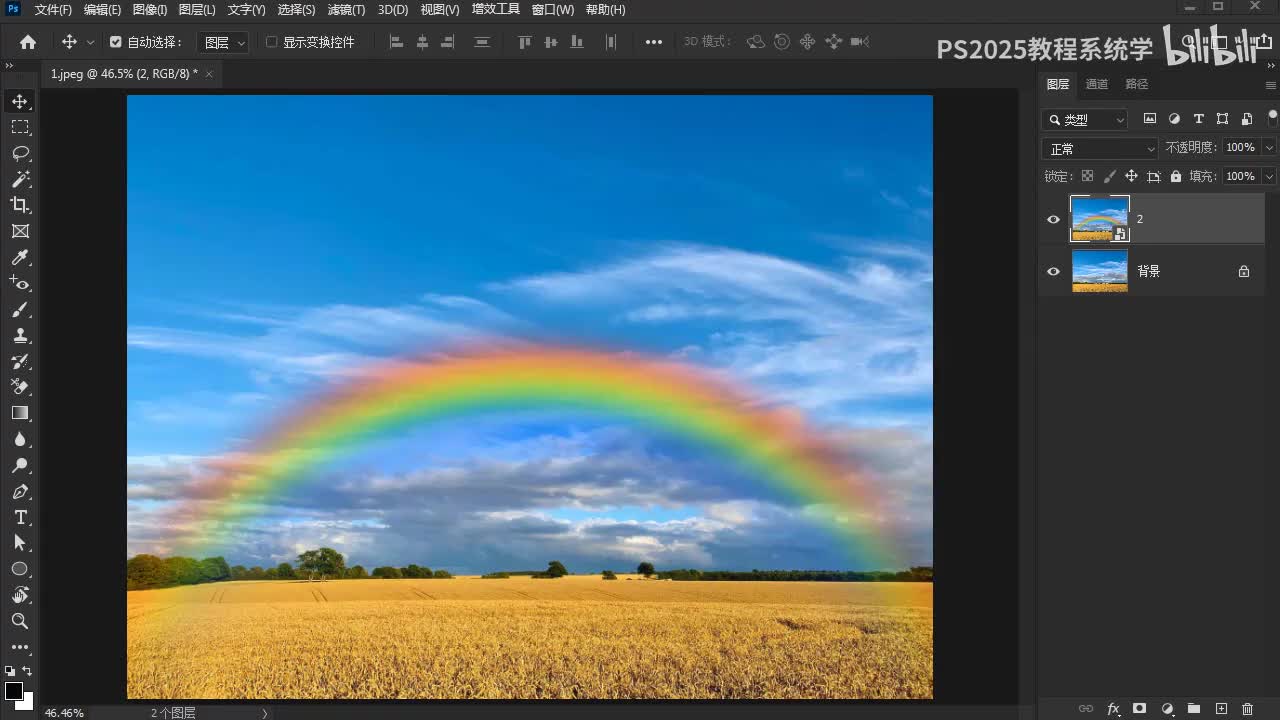Select the History Brush tool

click(x=20, y=361)
